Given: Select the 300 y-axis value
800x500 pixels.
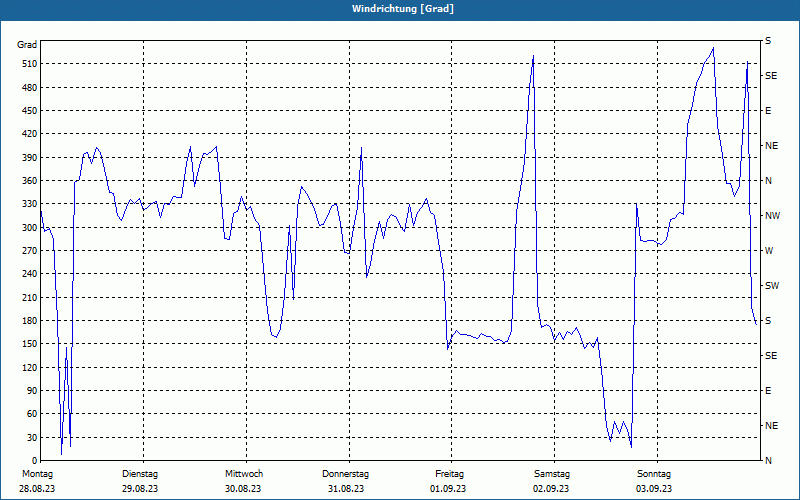Looking at the screenshot, I should click(x=30, y=228).
